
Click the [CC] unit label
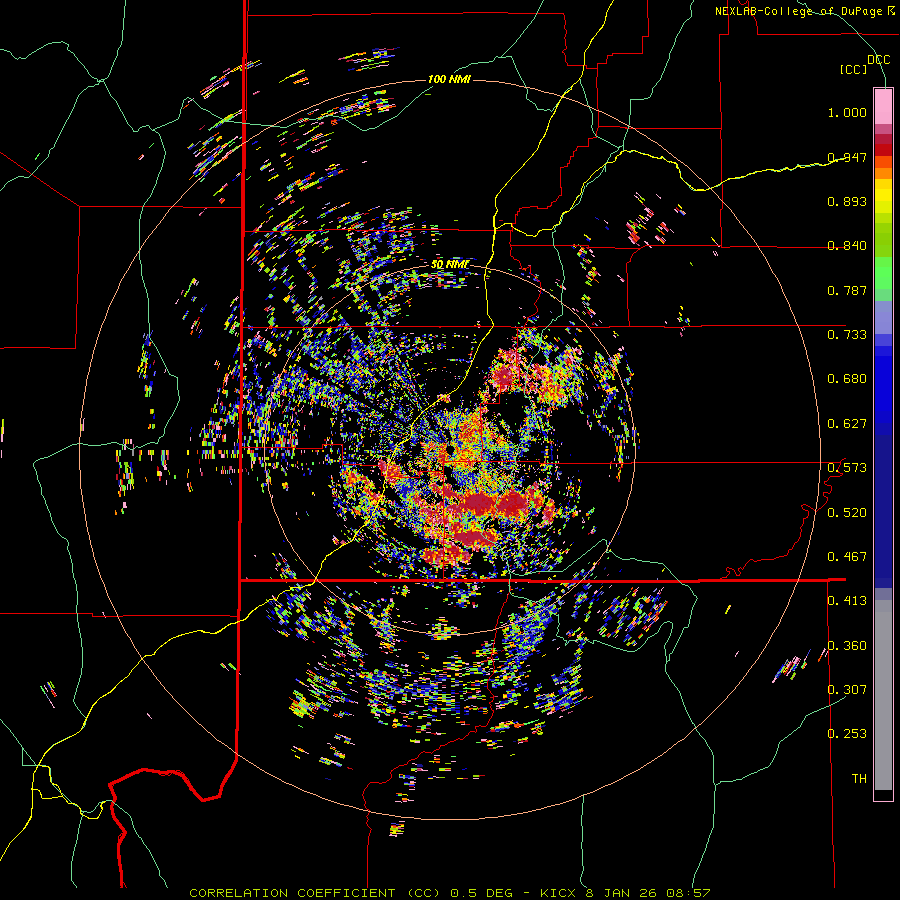click(854, 69)
